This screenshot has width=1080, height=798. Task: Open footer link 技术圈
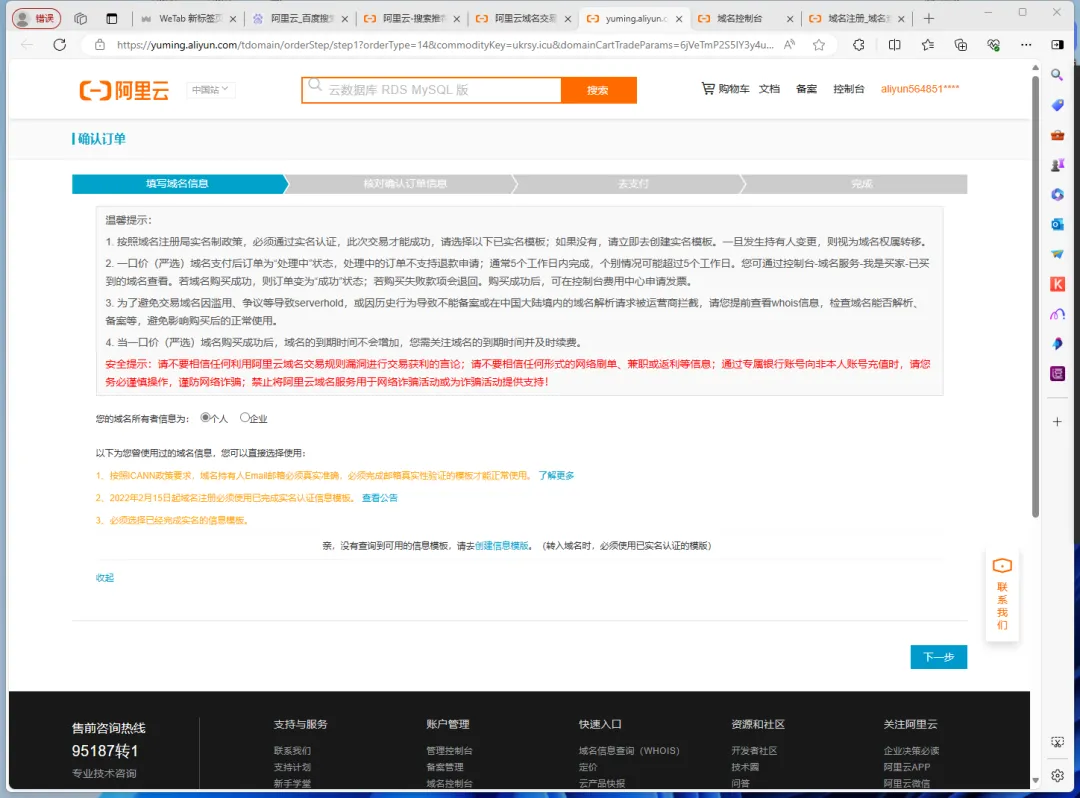745,767
